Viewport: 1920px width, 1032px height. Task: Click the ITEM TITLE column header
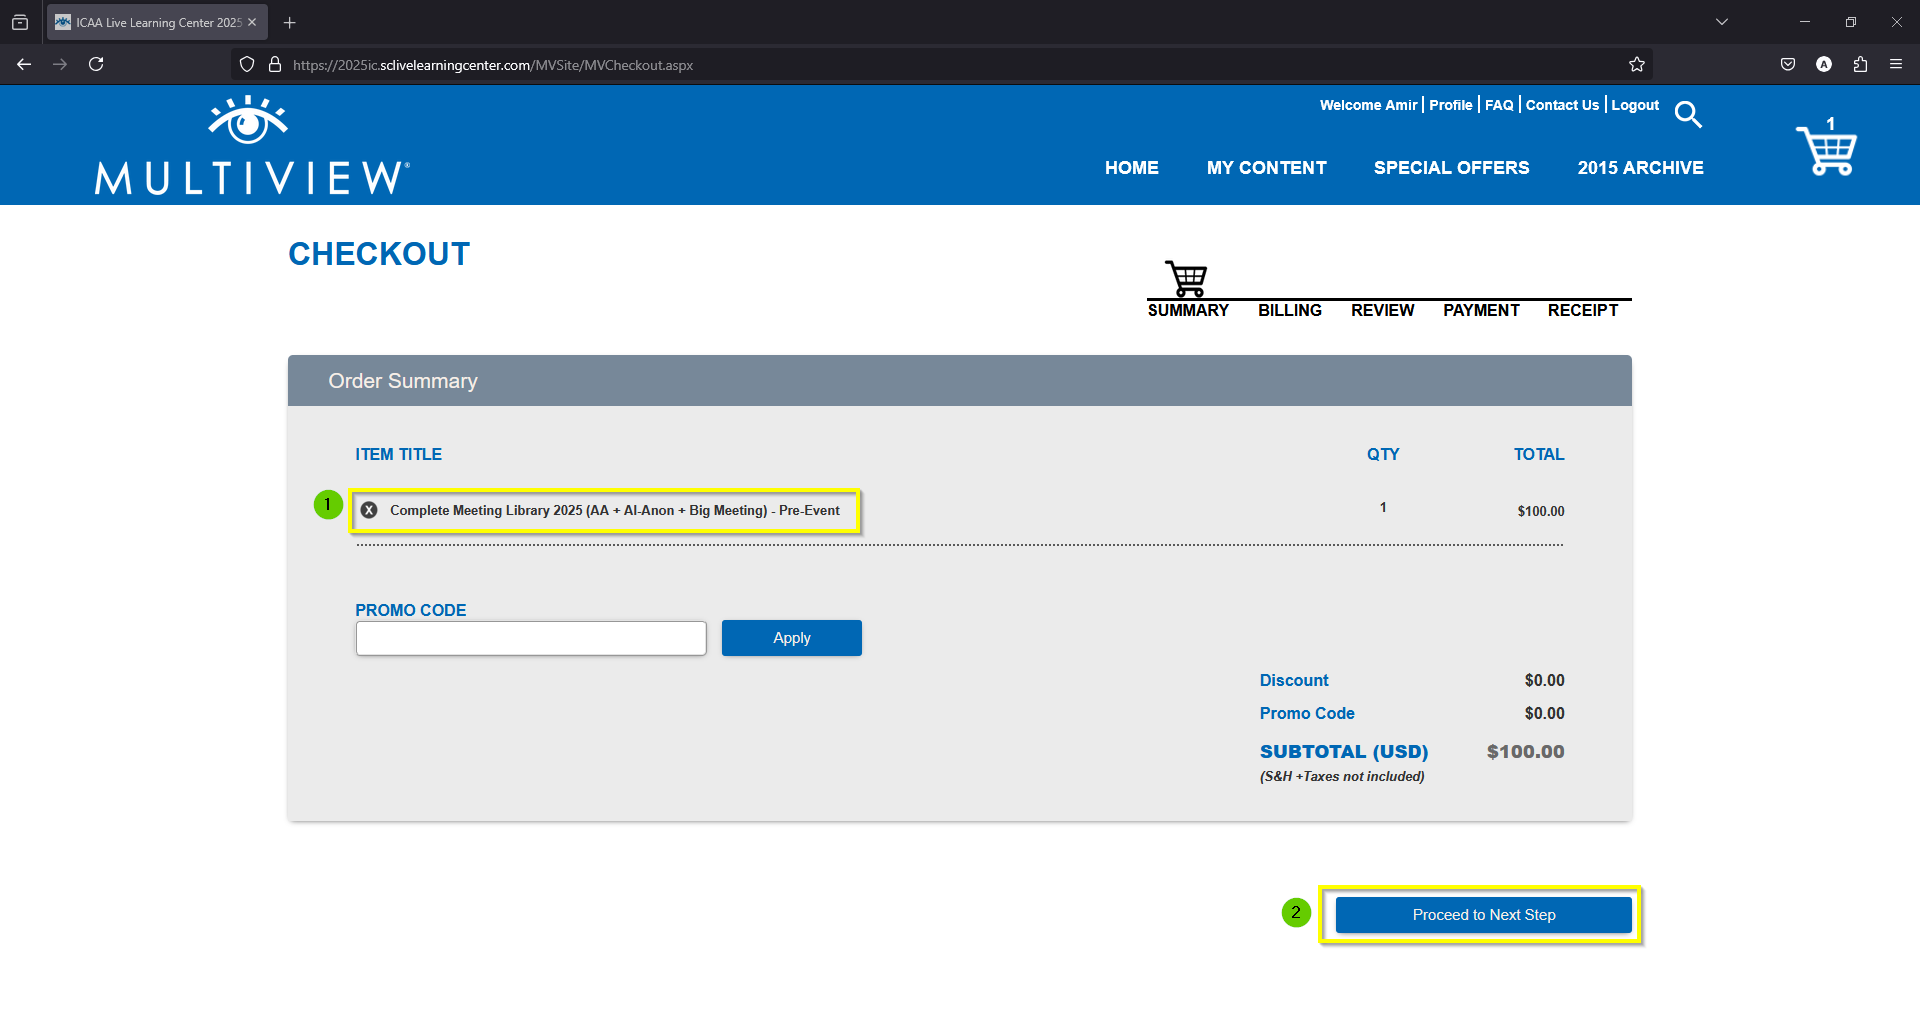click(398, 454)
